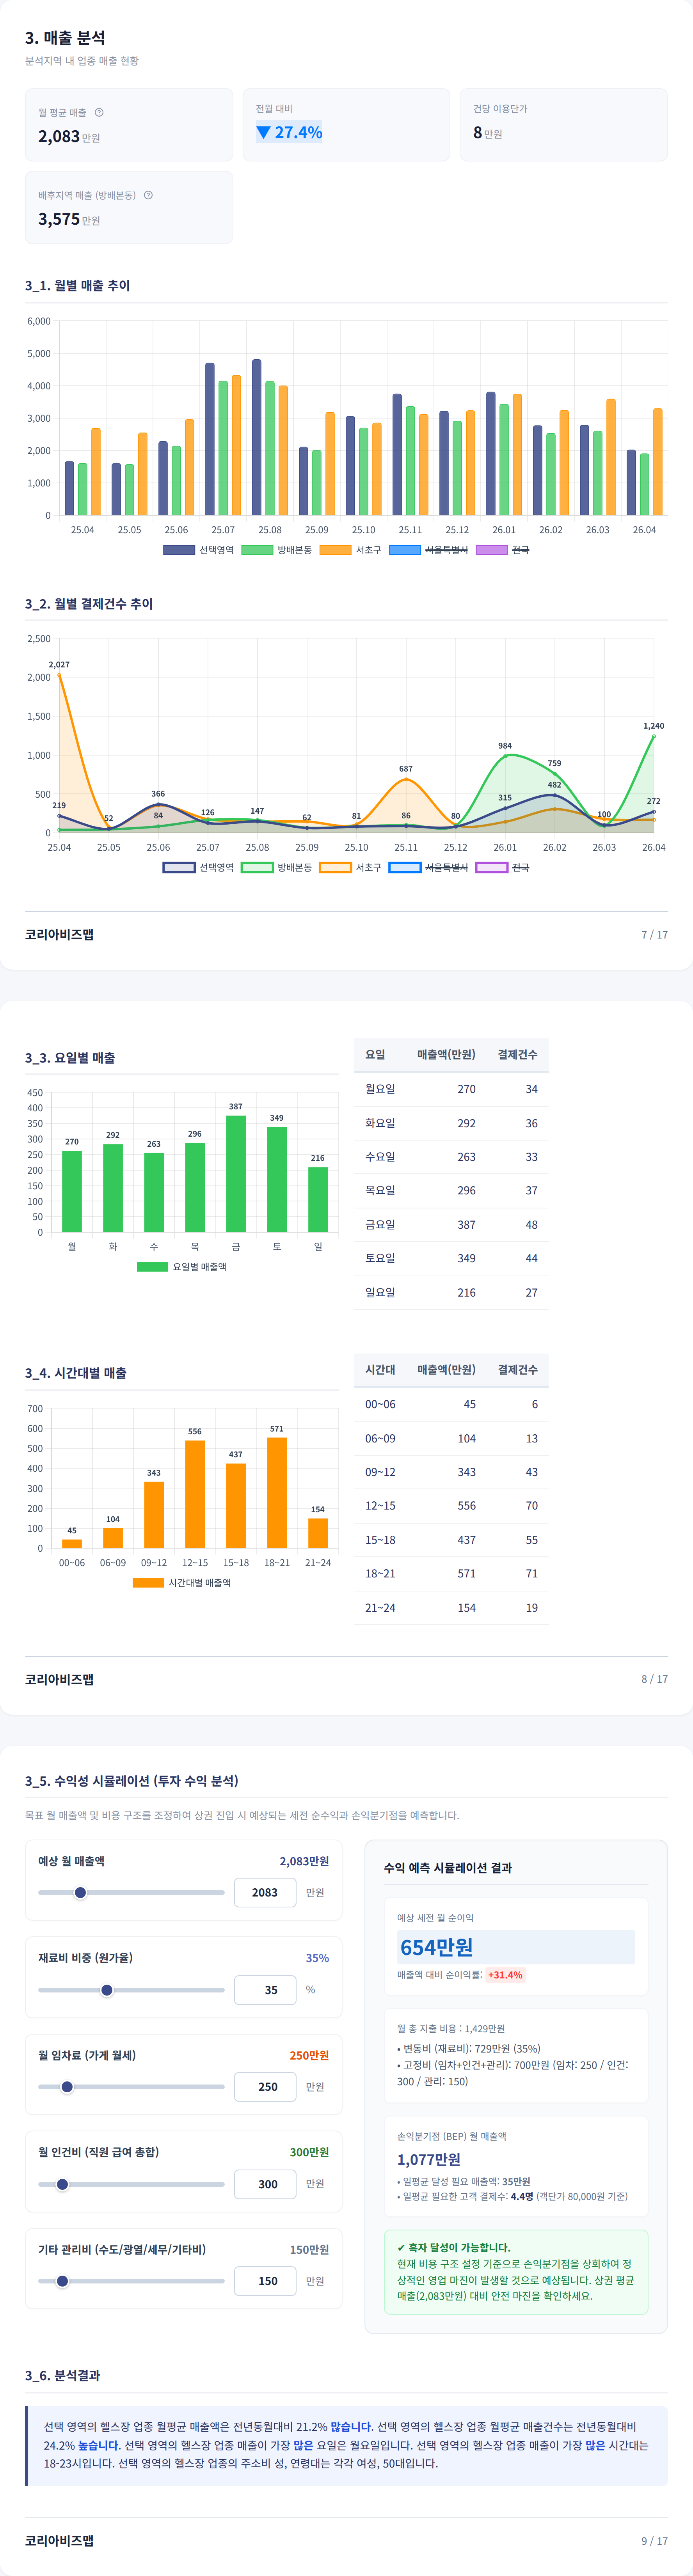Click the +31.4% 순이익률 badge
693x2576 pixels.
tap(505, 1975)
